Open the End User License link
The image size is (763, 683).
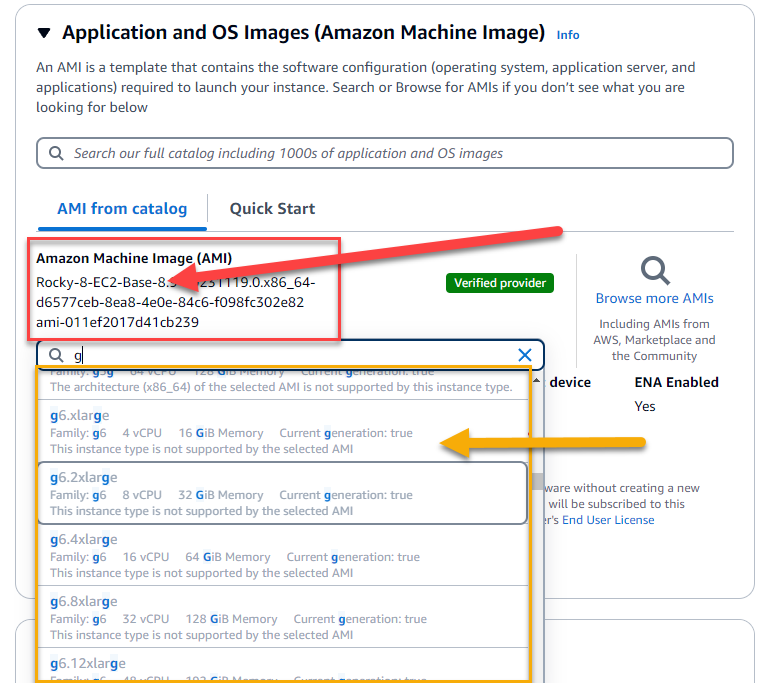[607, 520]
